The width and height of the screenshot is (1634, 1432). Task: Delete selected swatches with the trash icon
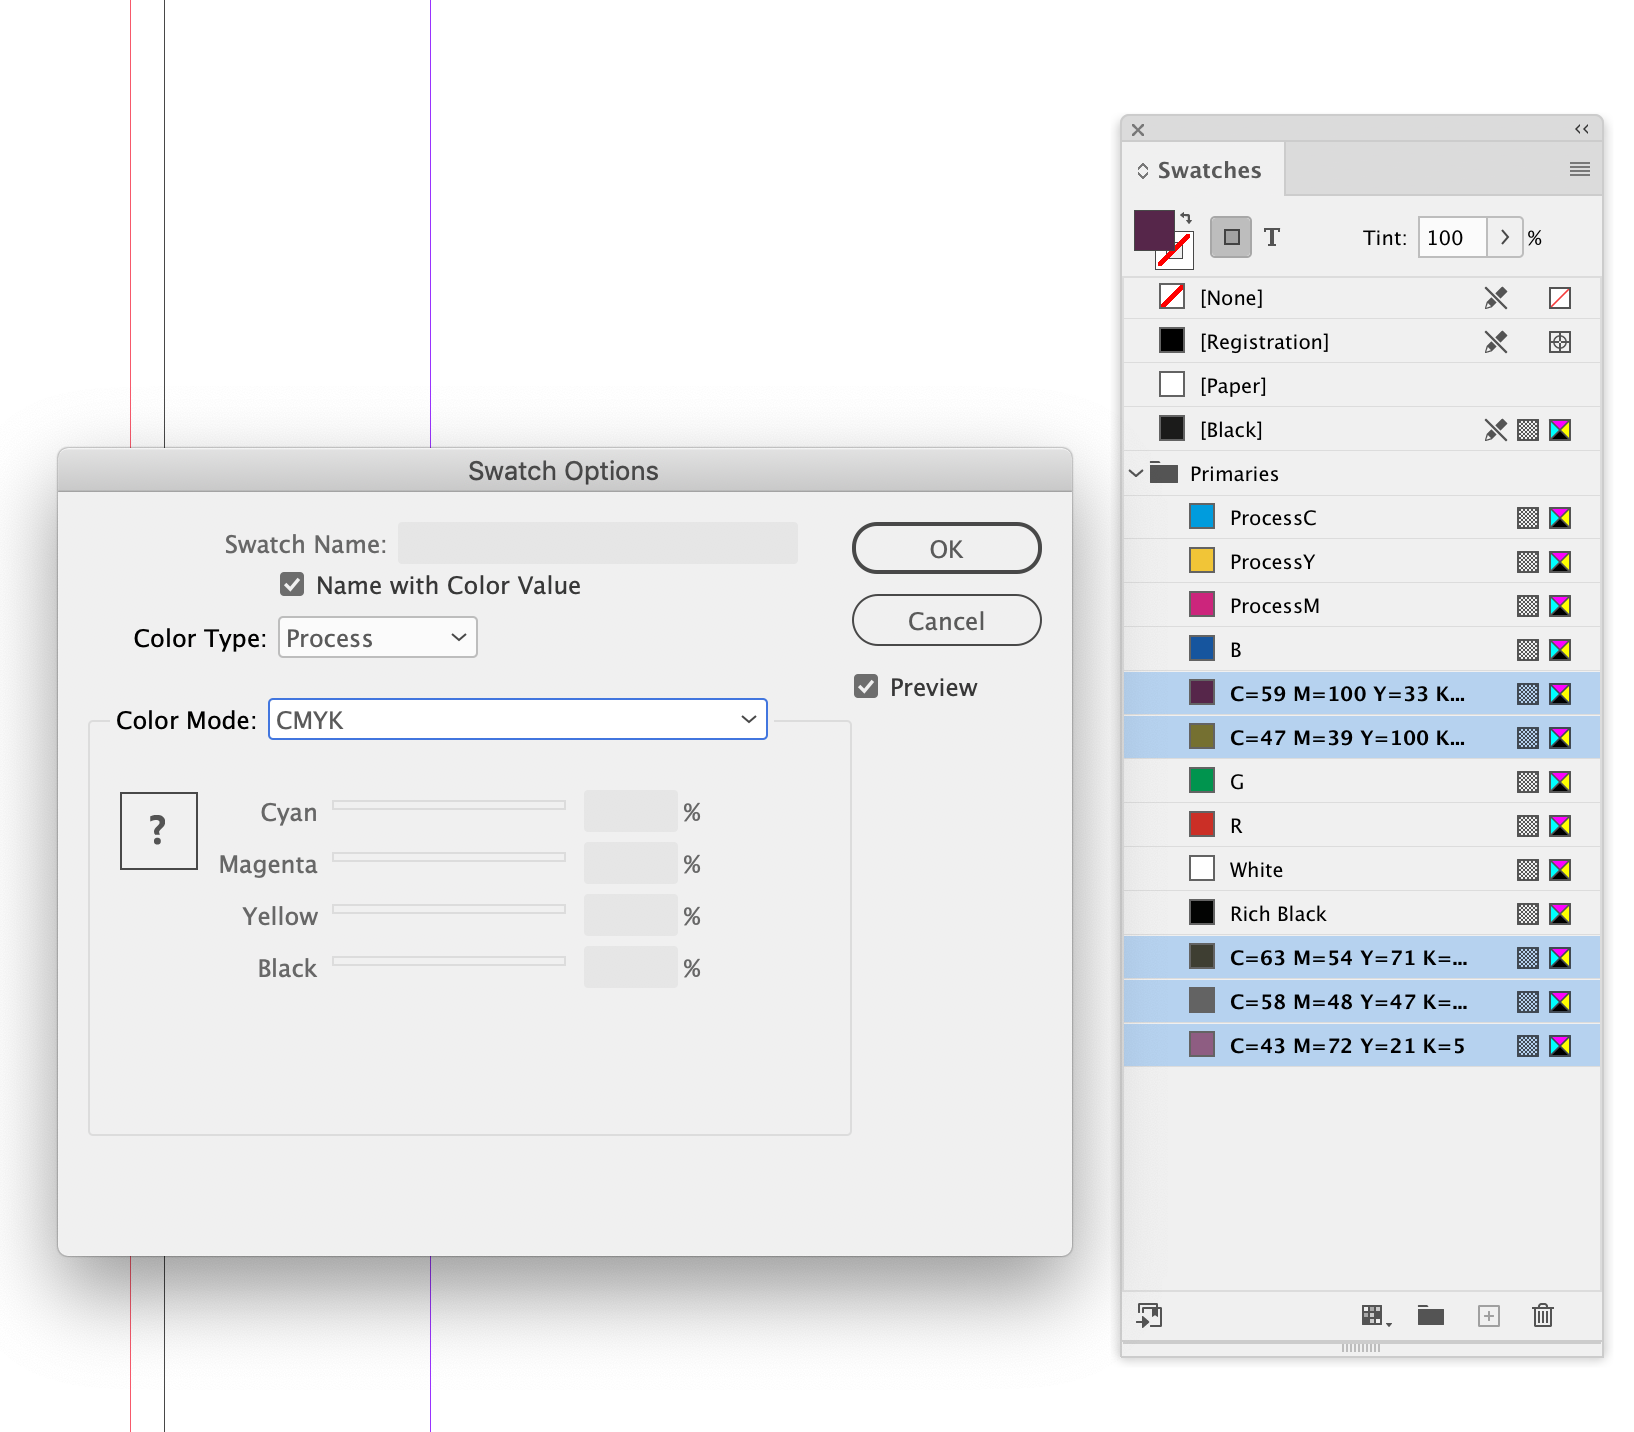click(1543, 1316)
